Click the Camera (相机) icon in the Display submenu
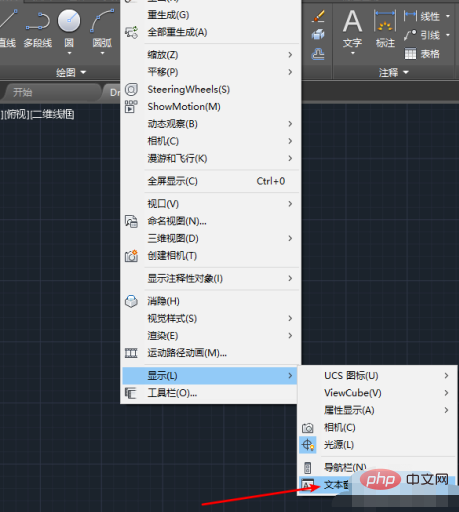The height and width of the screenshot is (512, 459). pos(307,428)
